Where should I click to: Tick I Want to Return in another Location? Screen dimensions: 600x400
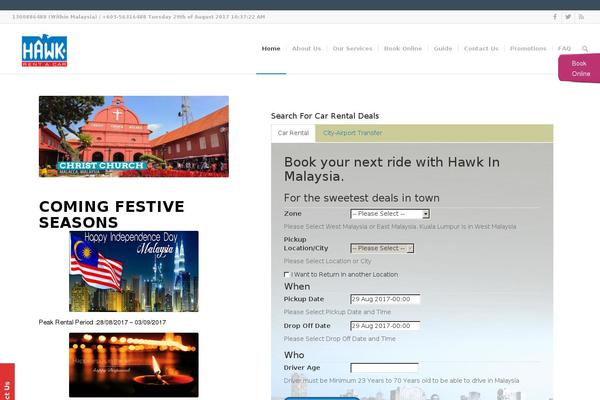(x=286, y=274)
